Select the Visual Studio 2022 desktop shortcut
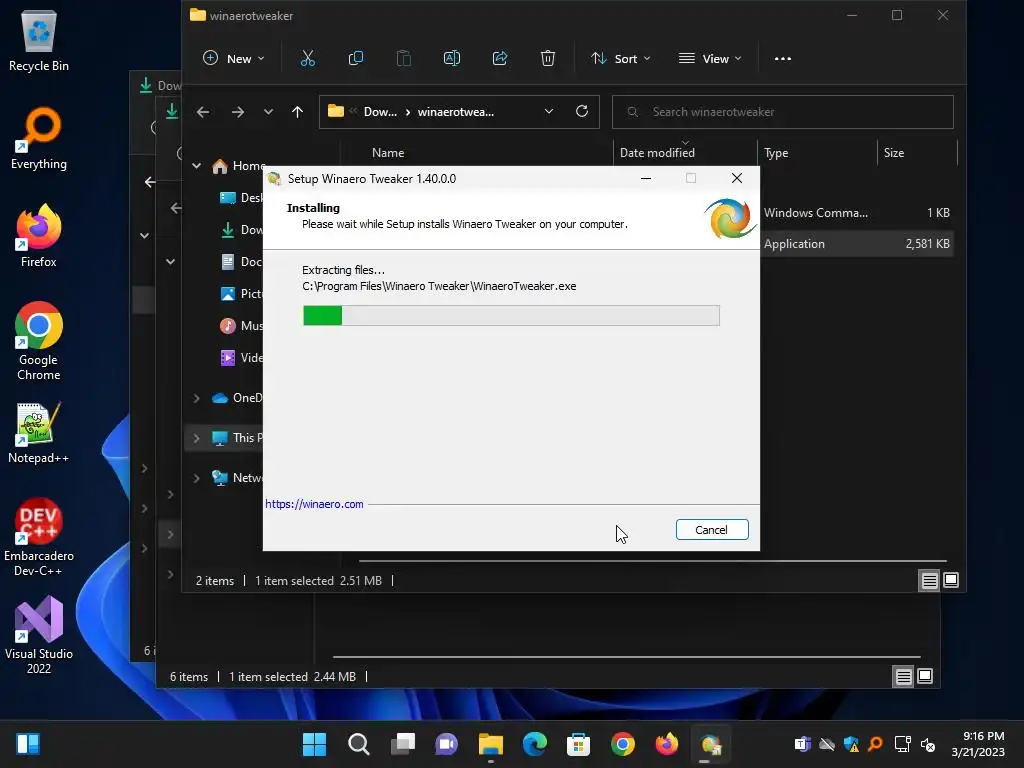This screenshot has height=768, width=1024. tap(39, 635)
